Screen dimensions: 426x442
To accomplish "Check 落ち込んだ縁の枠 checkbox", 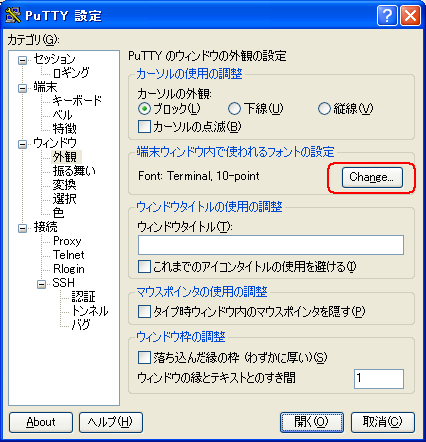I will click(x=144, y=358).
